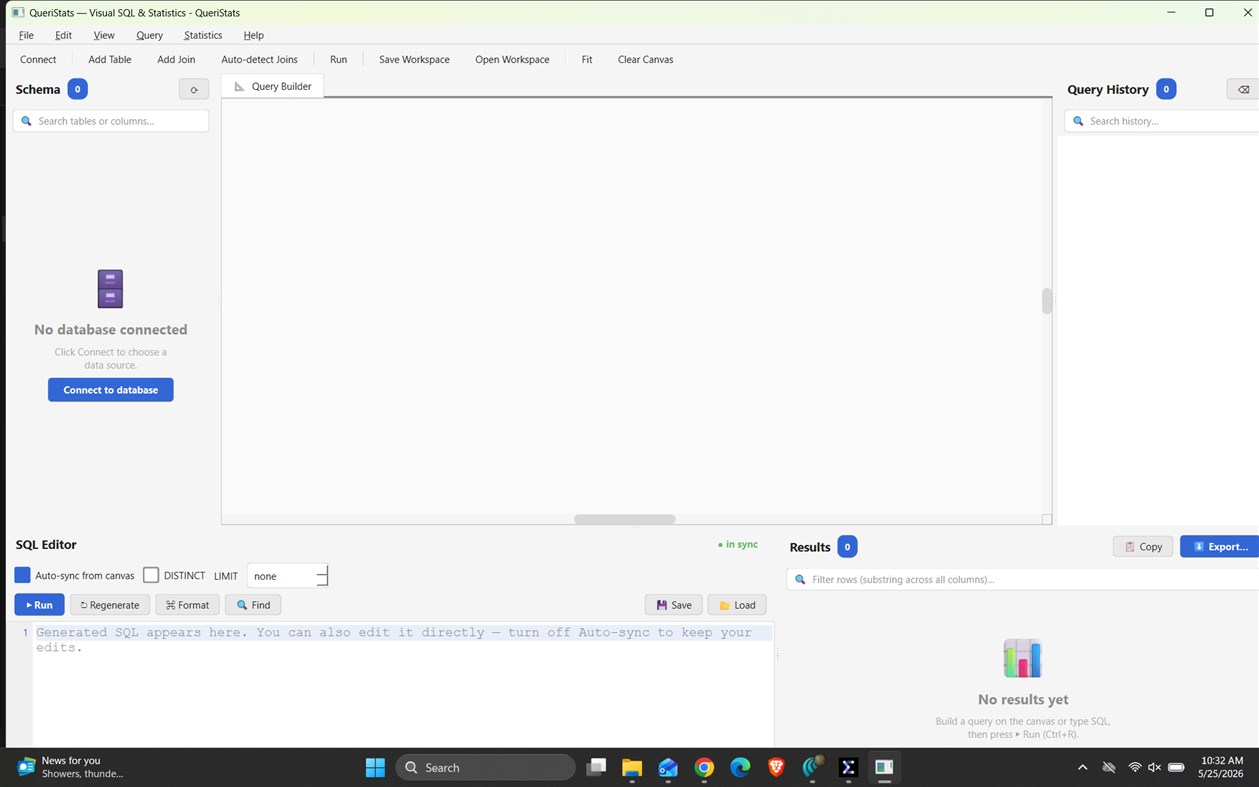Click the Windows taskbar Search box

click(486, 767)
